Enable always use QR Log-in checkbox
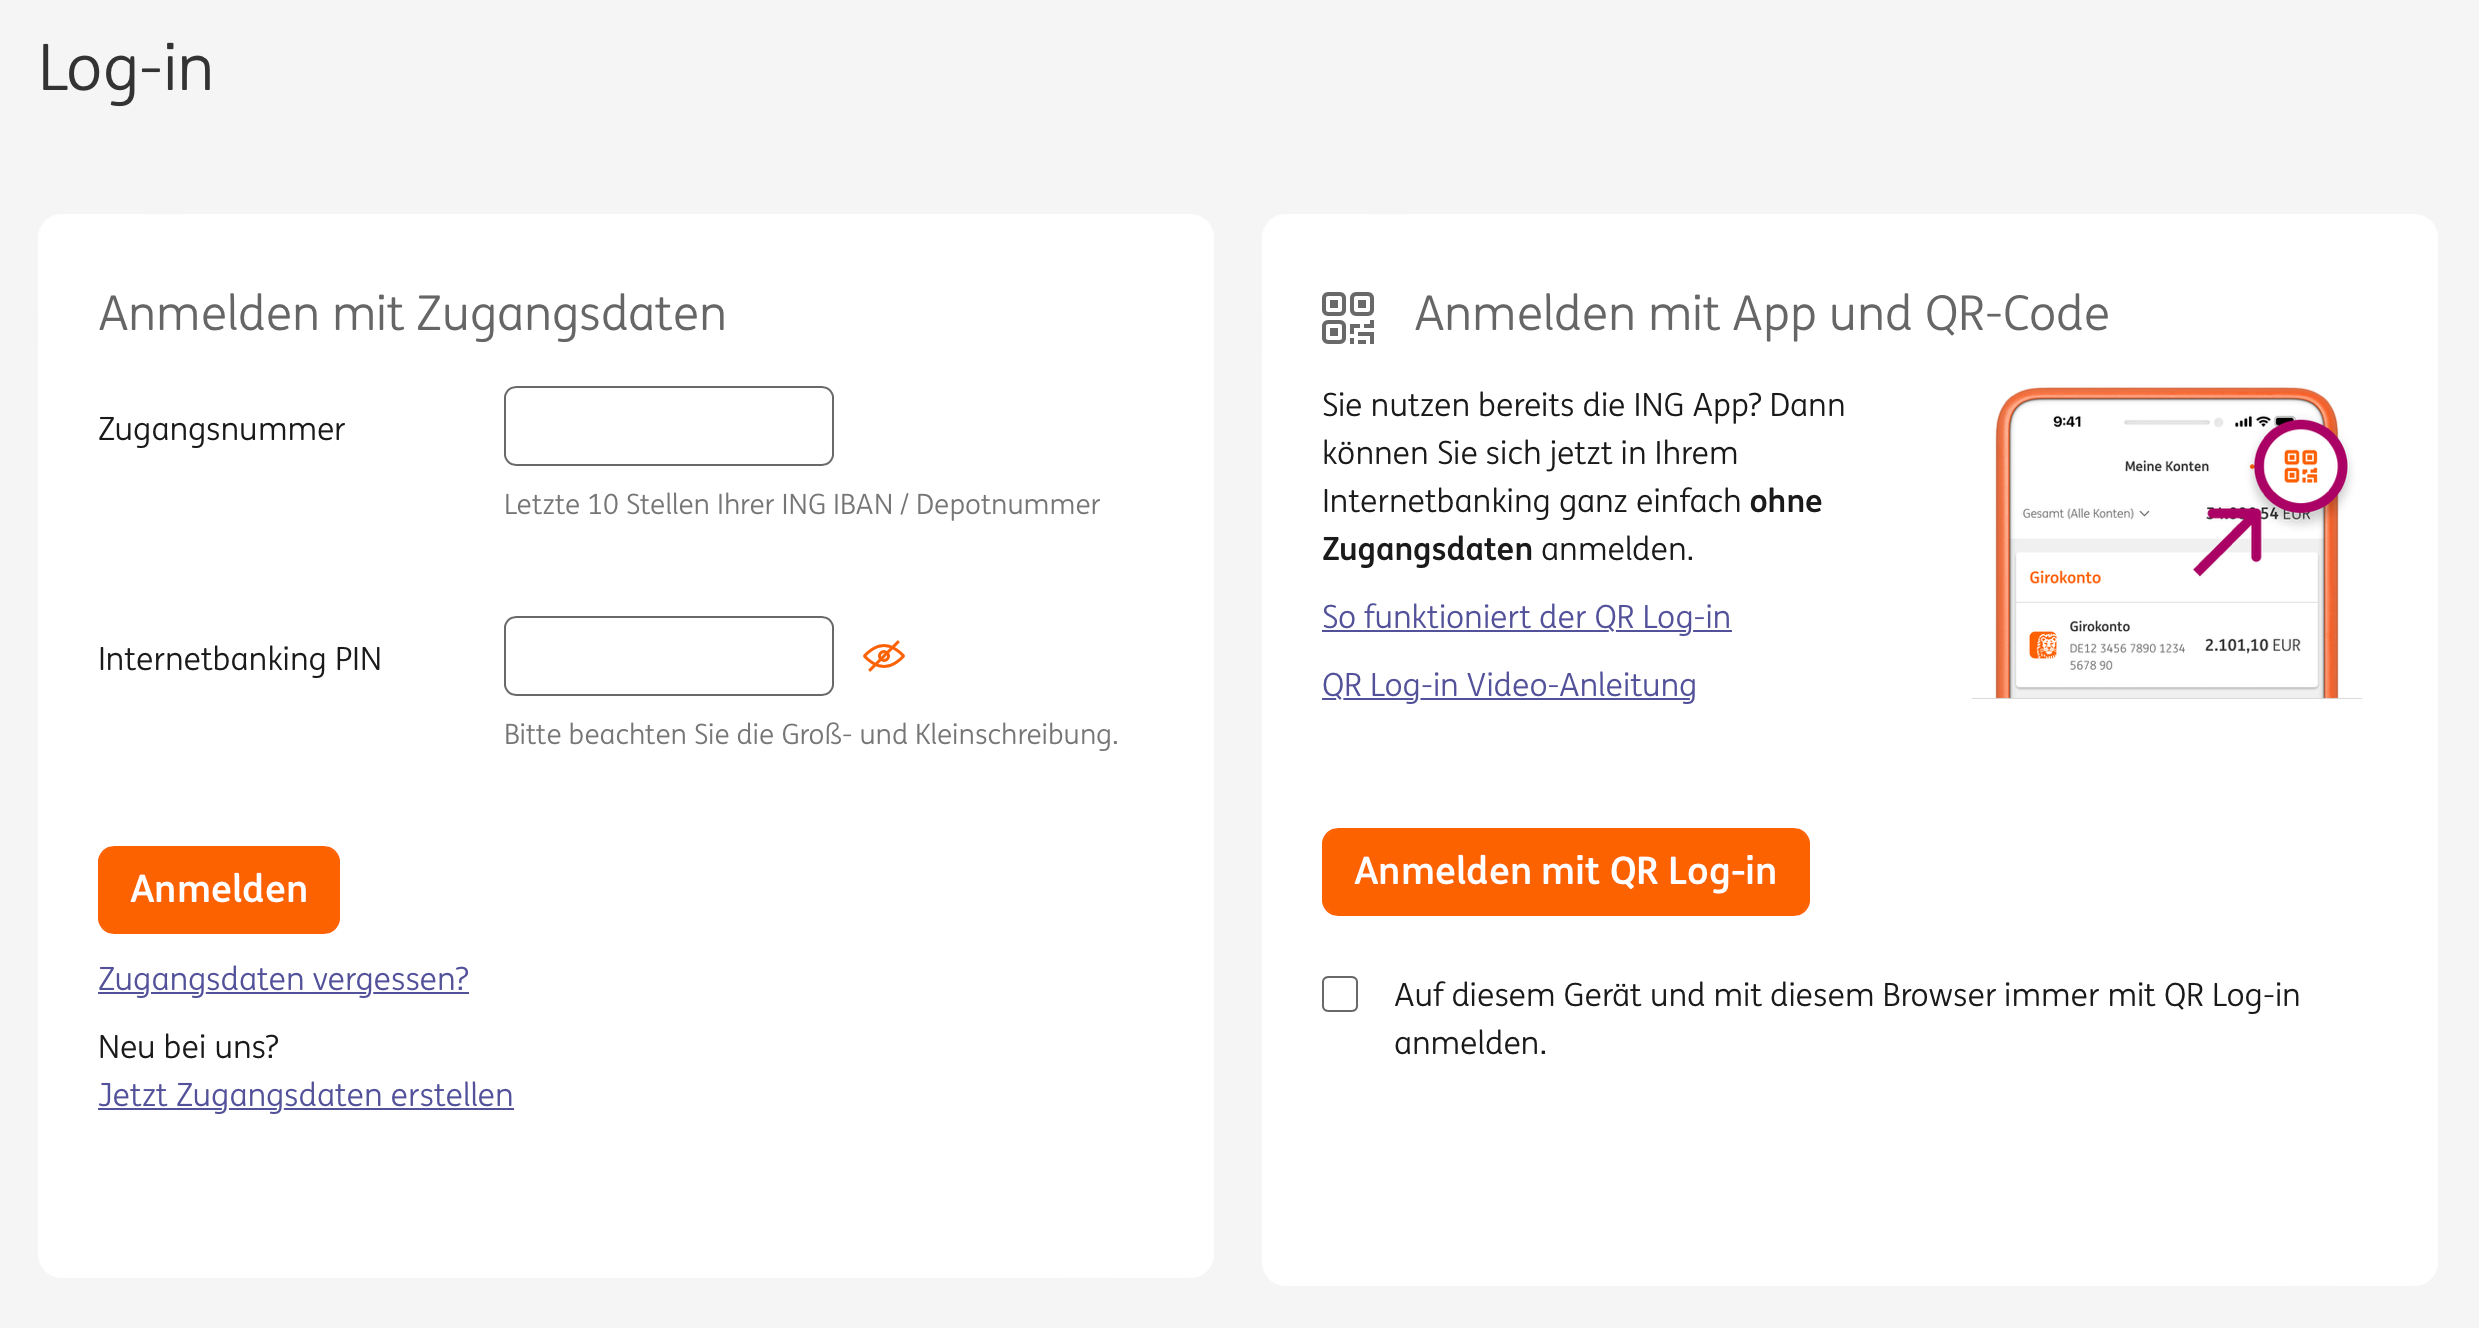Image resolution: width=2479 pixels, height=1328 pixels. tap(1340, 994)
